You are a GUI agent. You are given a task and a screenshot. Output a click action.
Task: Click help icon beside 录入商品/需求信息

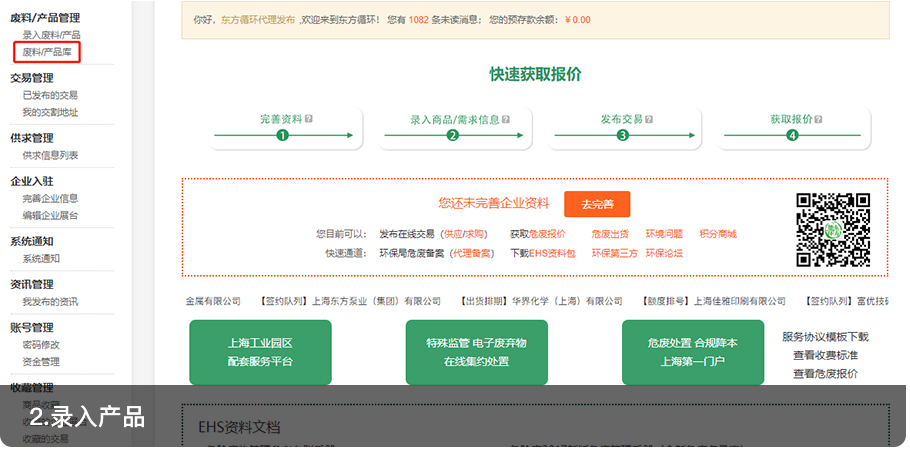505,119
